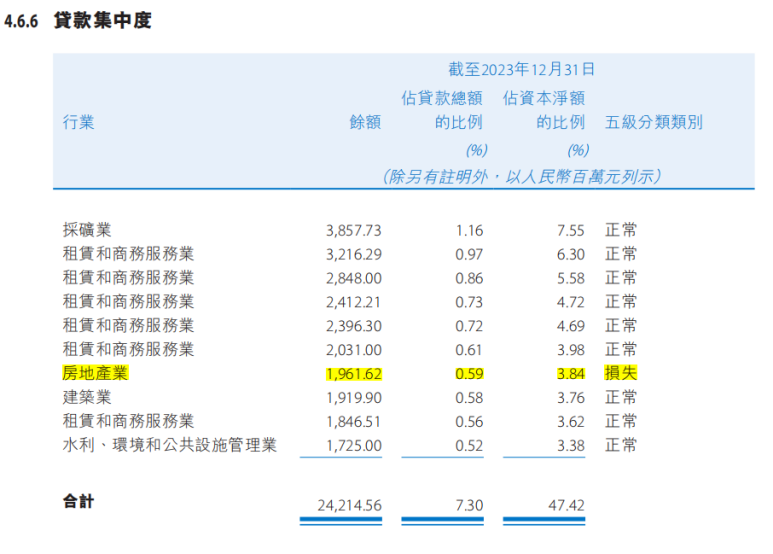Select 水利、環境和公共設施管理業 row label

[170, 445]
